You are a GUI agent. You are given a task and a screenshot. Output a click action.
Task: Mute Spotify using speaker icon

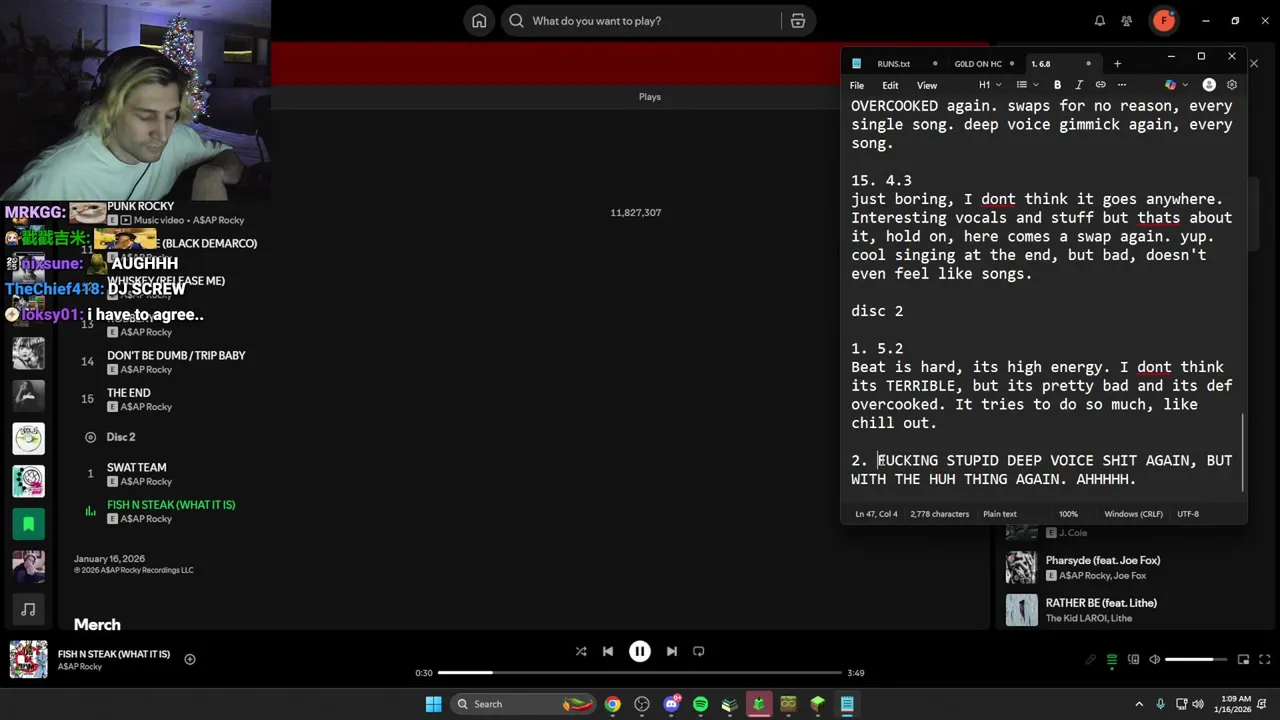pos(1154,659)
